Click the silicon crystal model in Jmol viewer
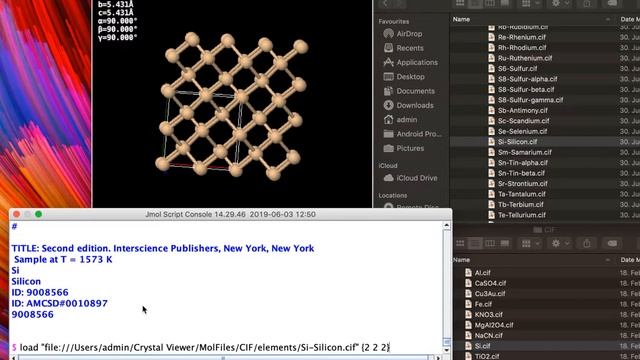This screenshot has width=640, height=360. 232,107
